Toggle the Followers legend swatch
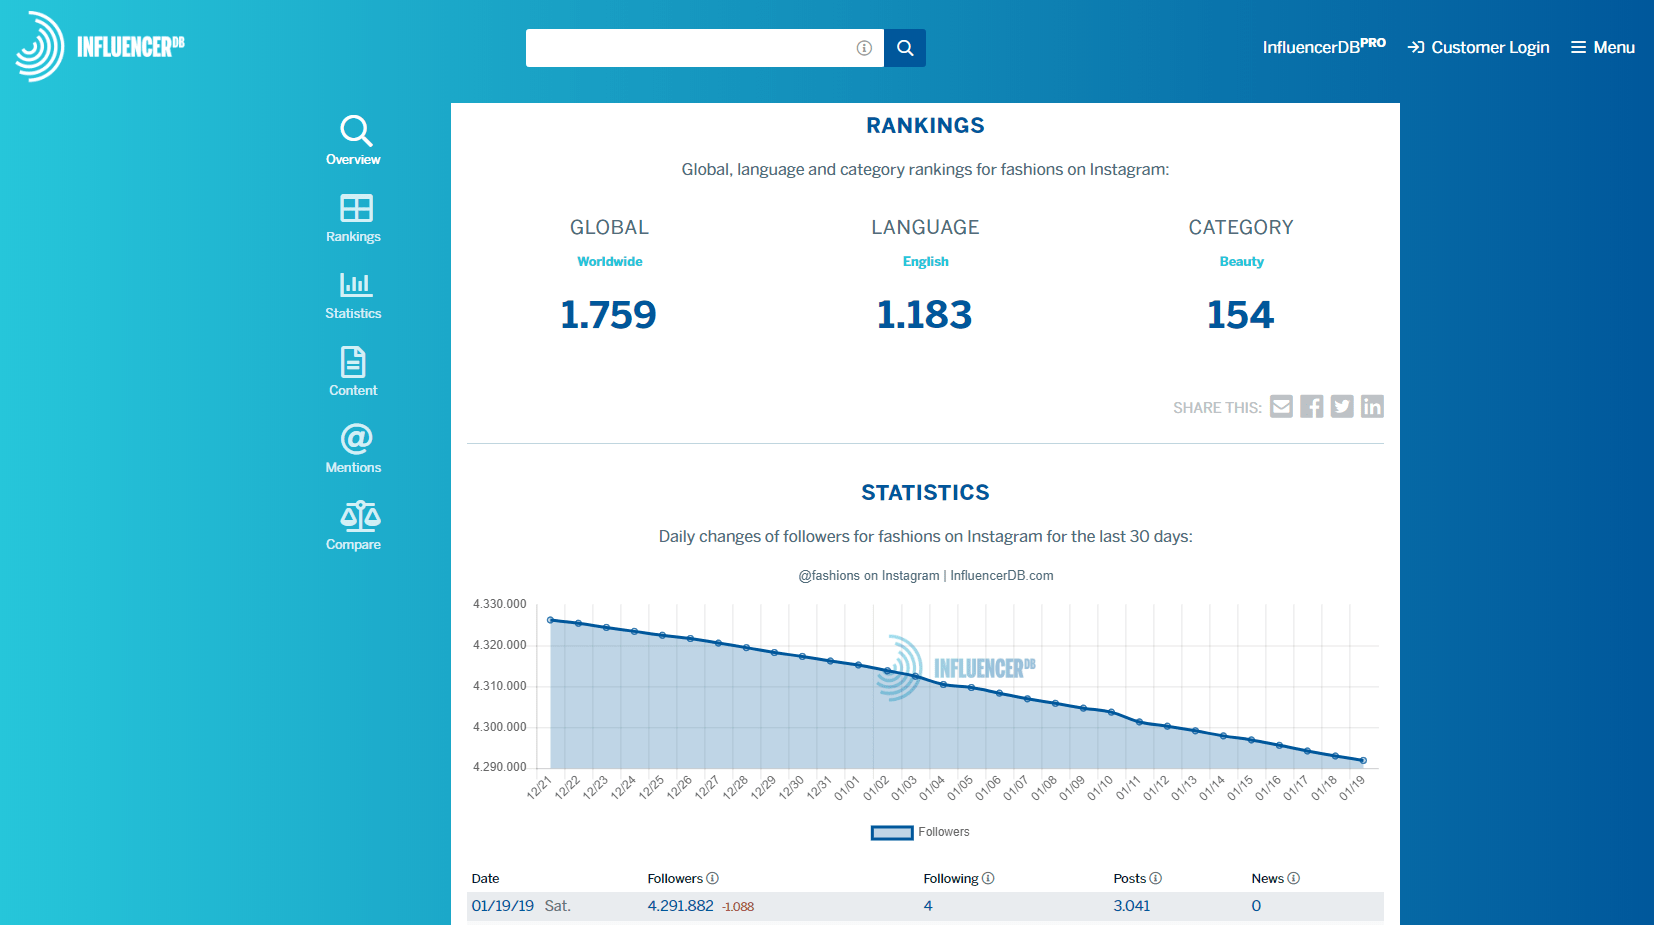This screenshot has height=925, width=1654. pos(892,832)
